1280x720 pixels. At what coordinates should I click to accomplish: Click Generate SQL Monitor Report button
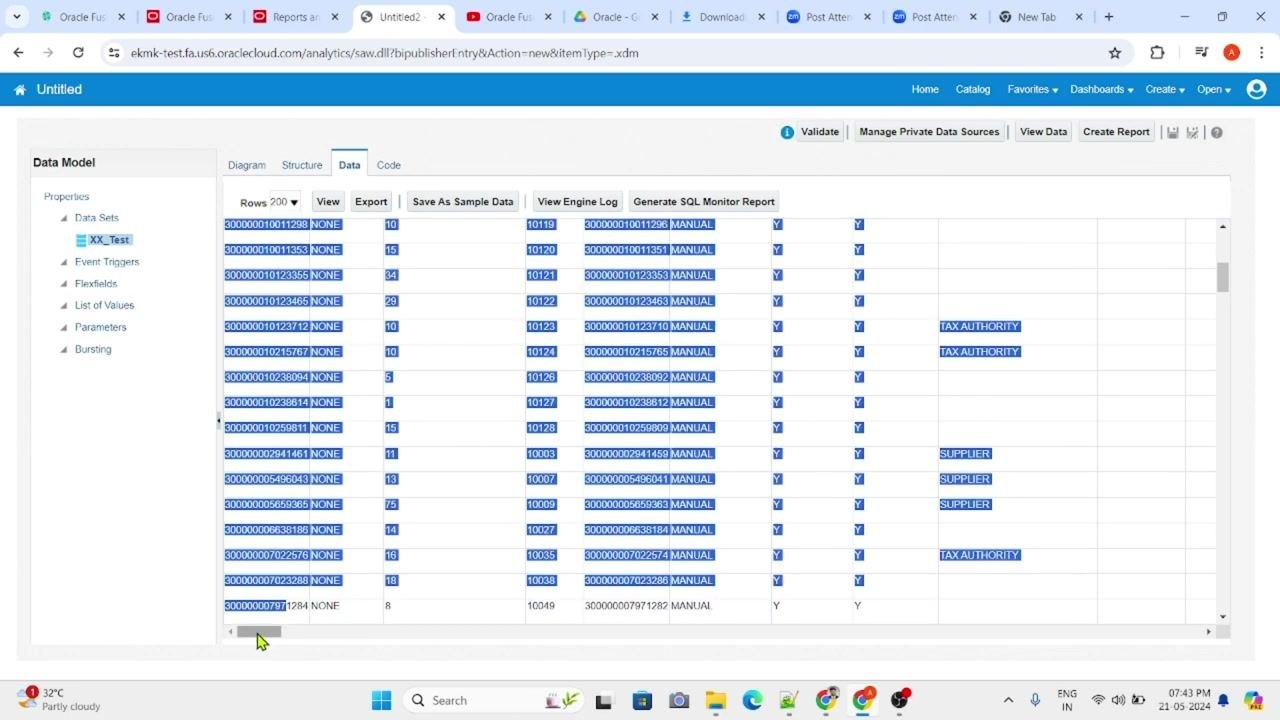coord(704,202)
